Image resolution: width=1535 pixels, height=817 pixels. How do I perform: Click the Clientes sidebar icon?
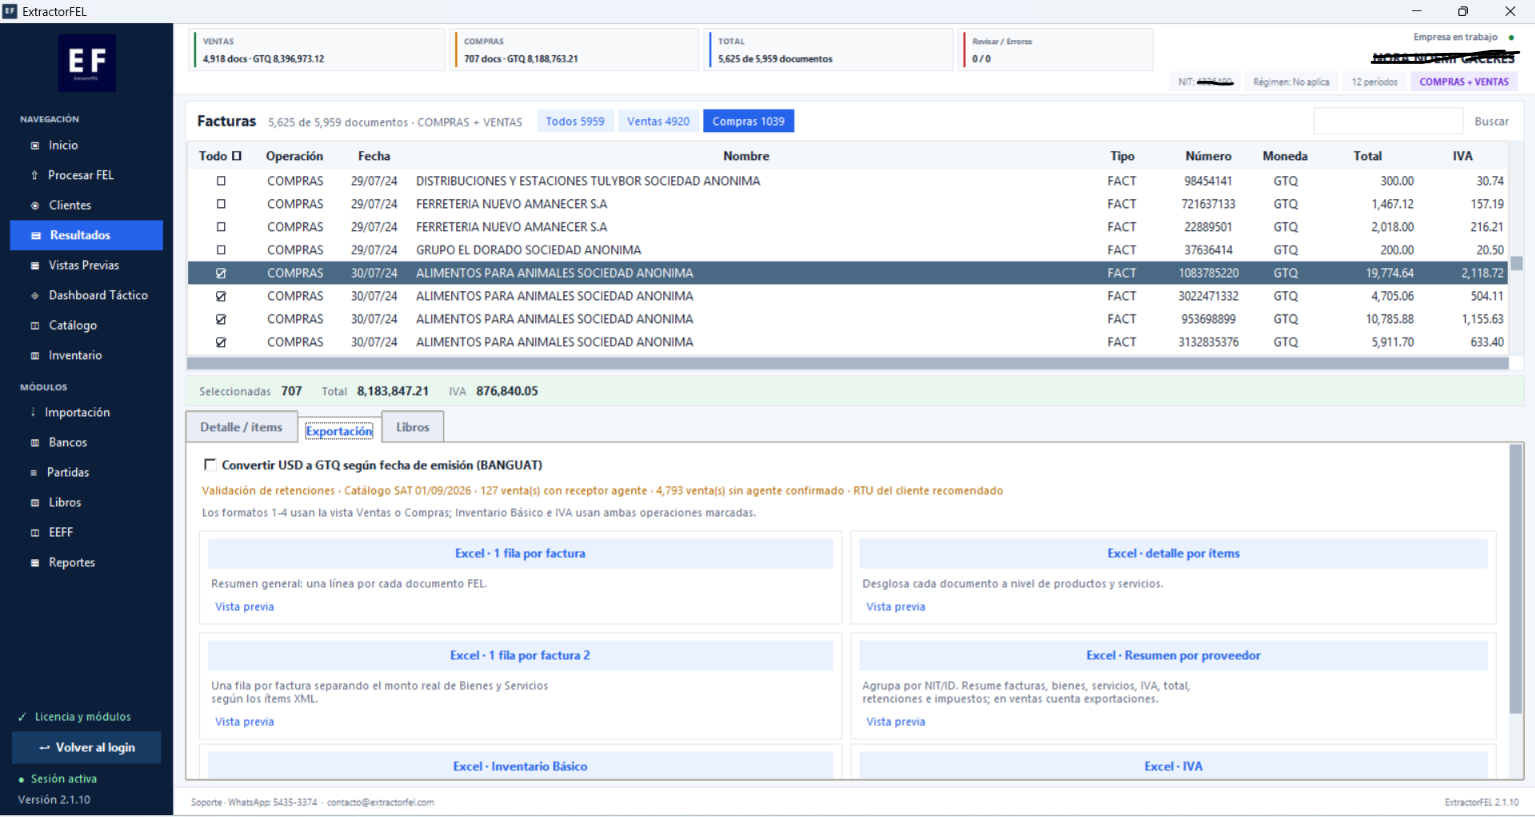pos(35,206)
